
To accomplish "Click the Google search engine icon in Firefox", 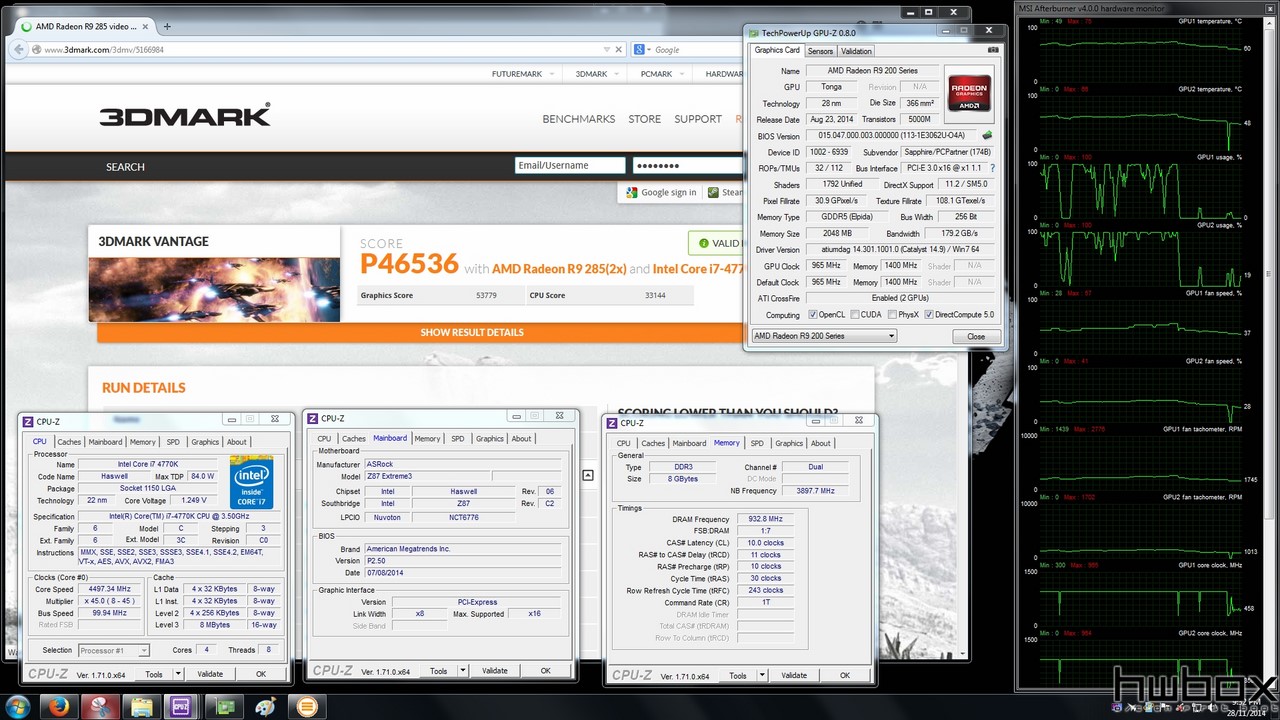I will click(640, 49).
